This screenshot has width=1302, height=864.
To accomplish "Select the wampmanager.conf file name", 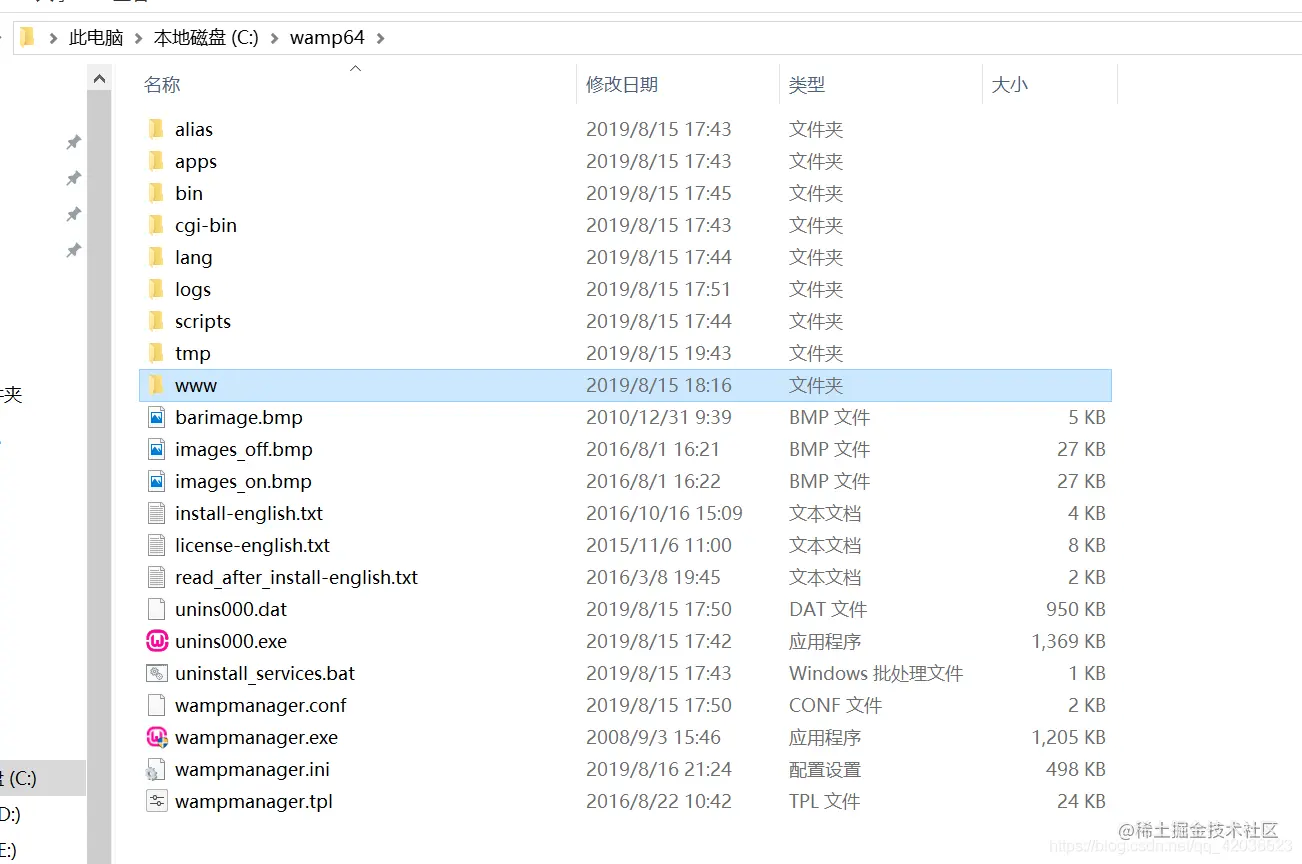I will [260, 705].
